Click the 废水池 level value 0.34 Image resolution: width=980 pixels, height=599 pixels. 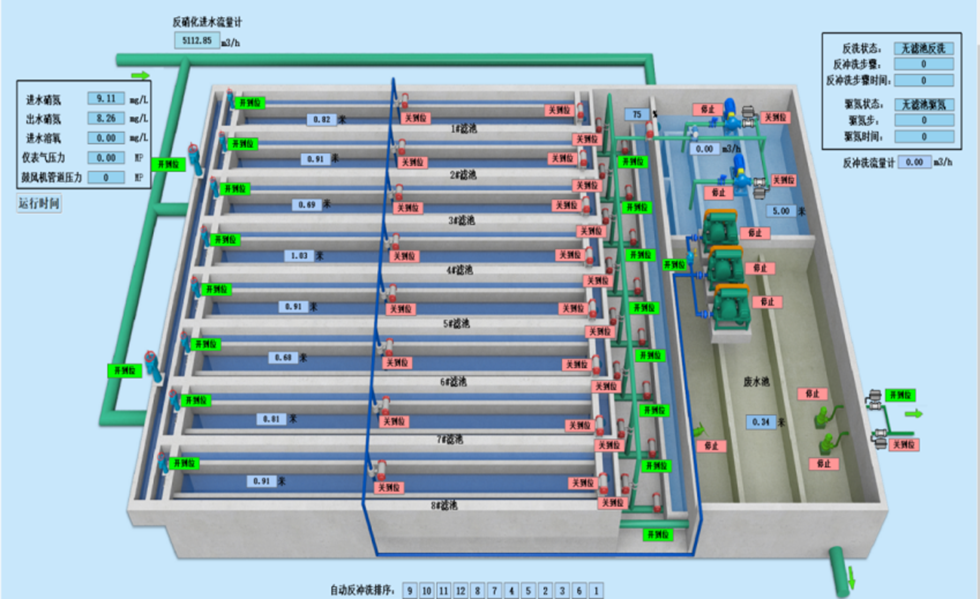tap(761, 422)
